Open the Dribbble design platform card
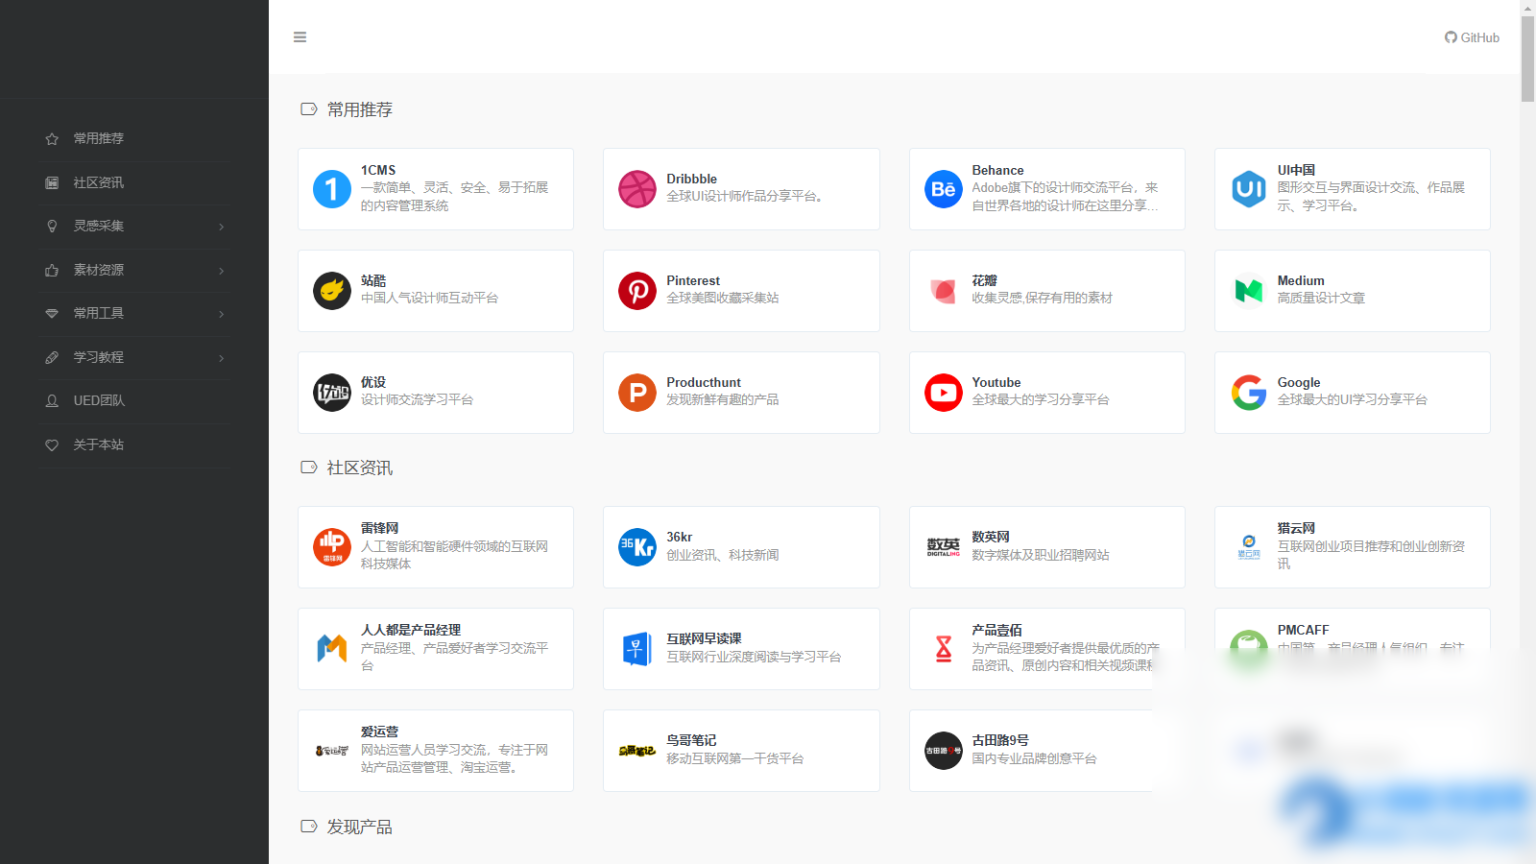The image size is (1536, 864). pyautogui.click(x=740, y=189)
